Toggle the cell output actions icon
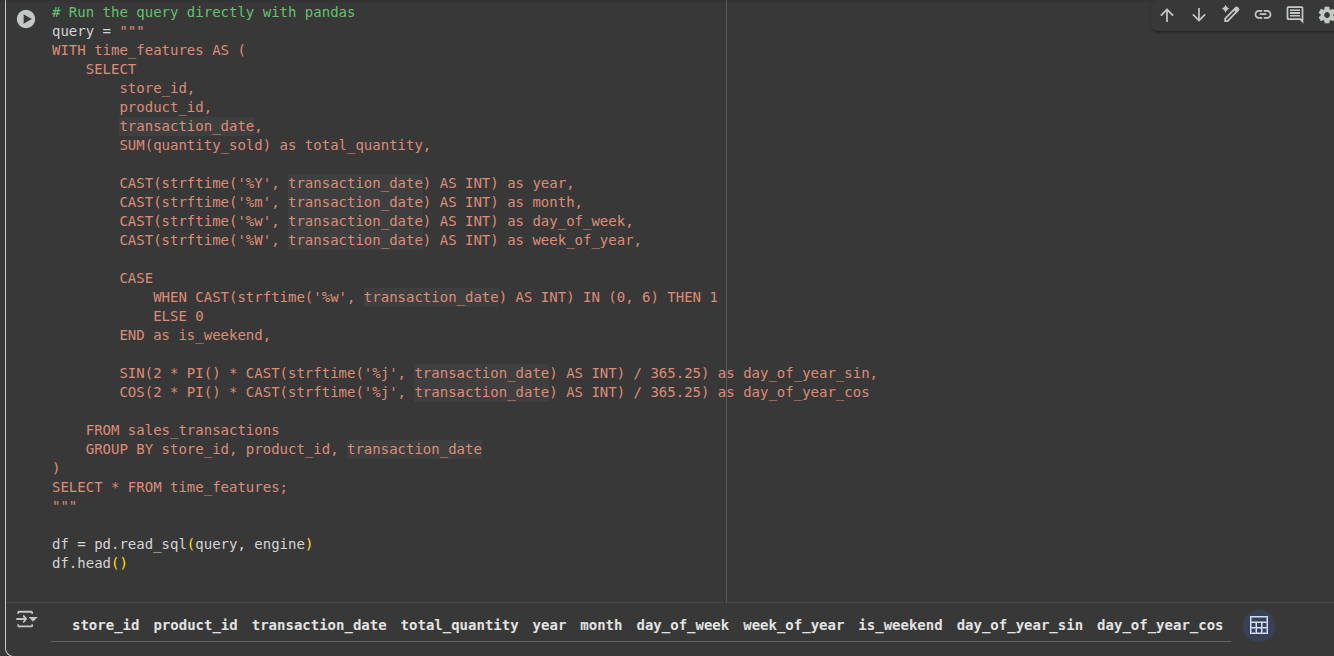This screenshot has height=656, width=1334. click(x=26, y=619)
